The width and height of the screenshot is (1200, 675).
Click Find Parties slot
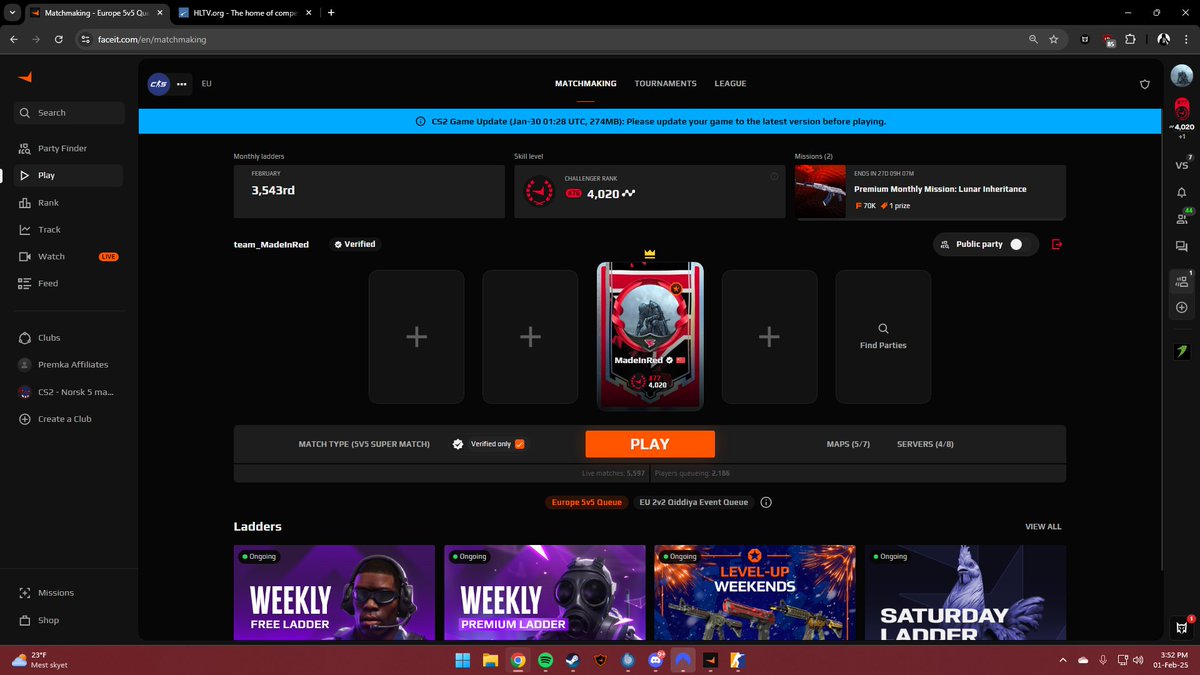coord(883,337)
